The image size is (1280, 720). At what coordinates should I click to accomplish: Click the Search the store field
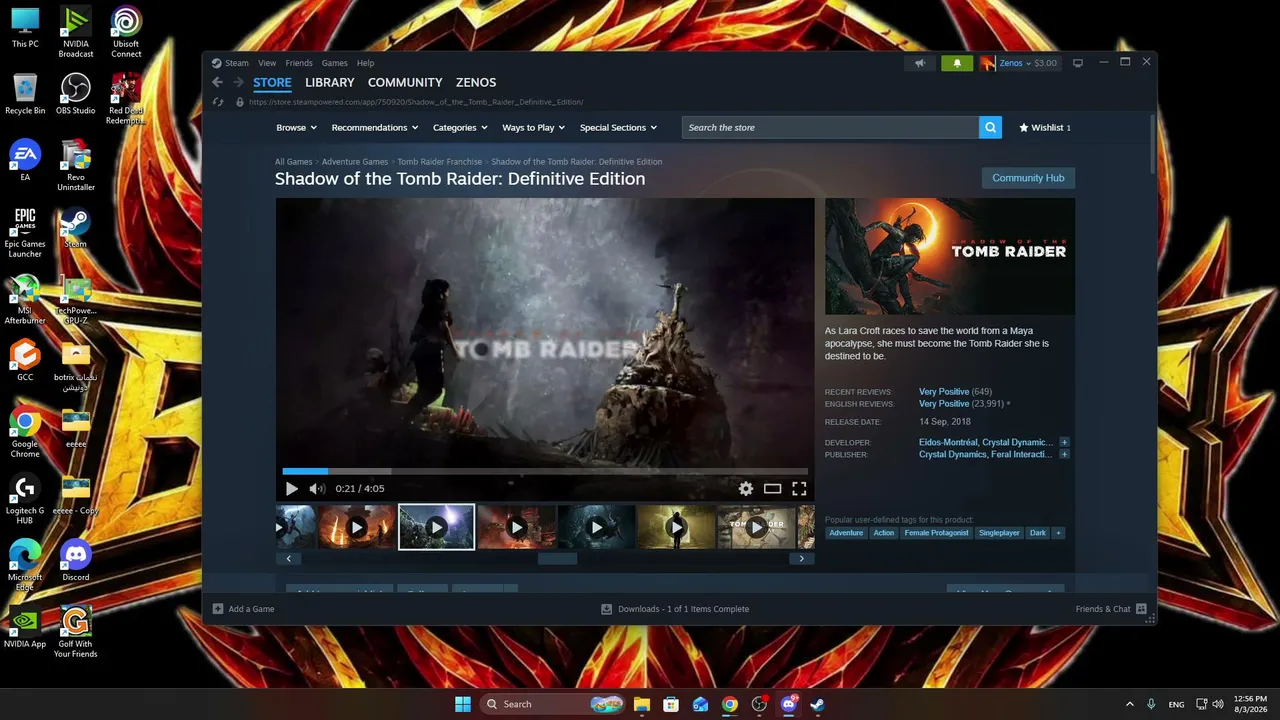[830, 127]
